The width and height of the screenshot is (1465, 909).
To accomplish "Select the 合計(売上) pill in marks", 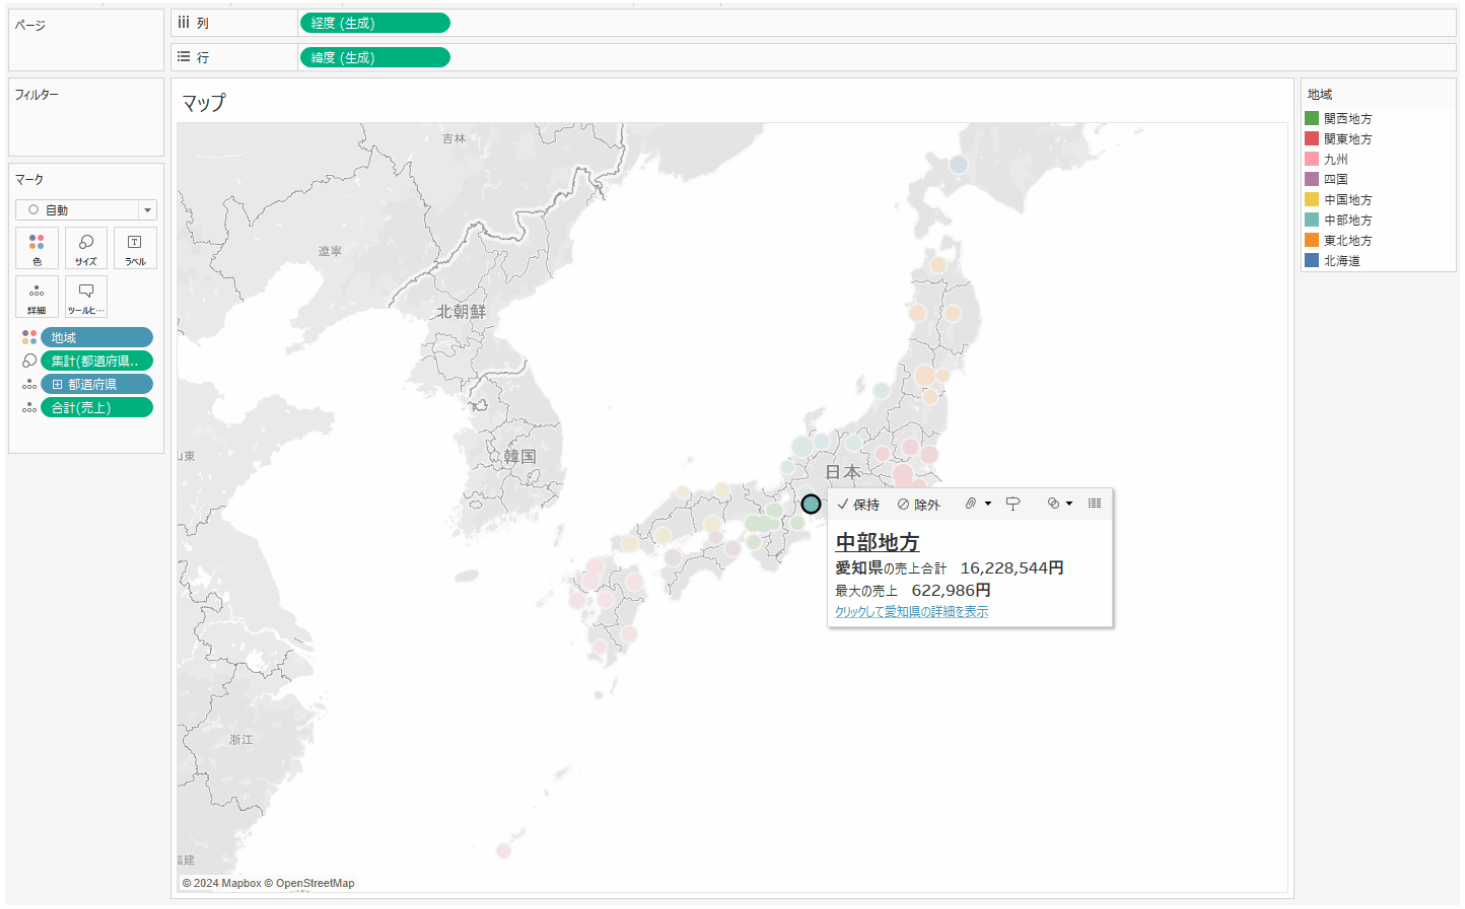I will tap(97, 407).
